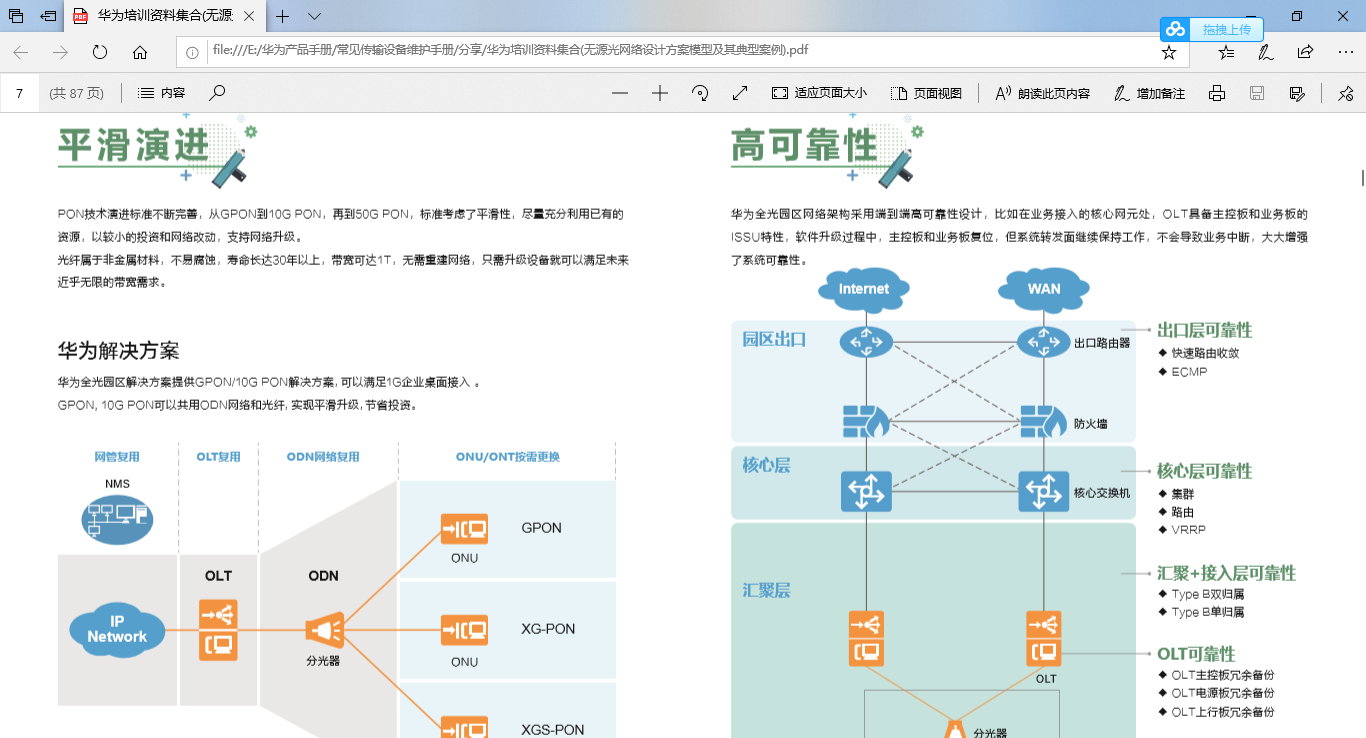Click the IP Network cloud
1366x738 pixels.
tap(117, 630)
